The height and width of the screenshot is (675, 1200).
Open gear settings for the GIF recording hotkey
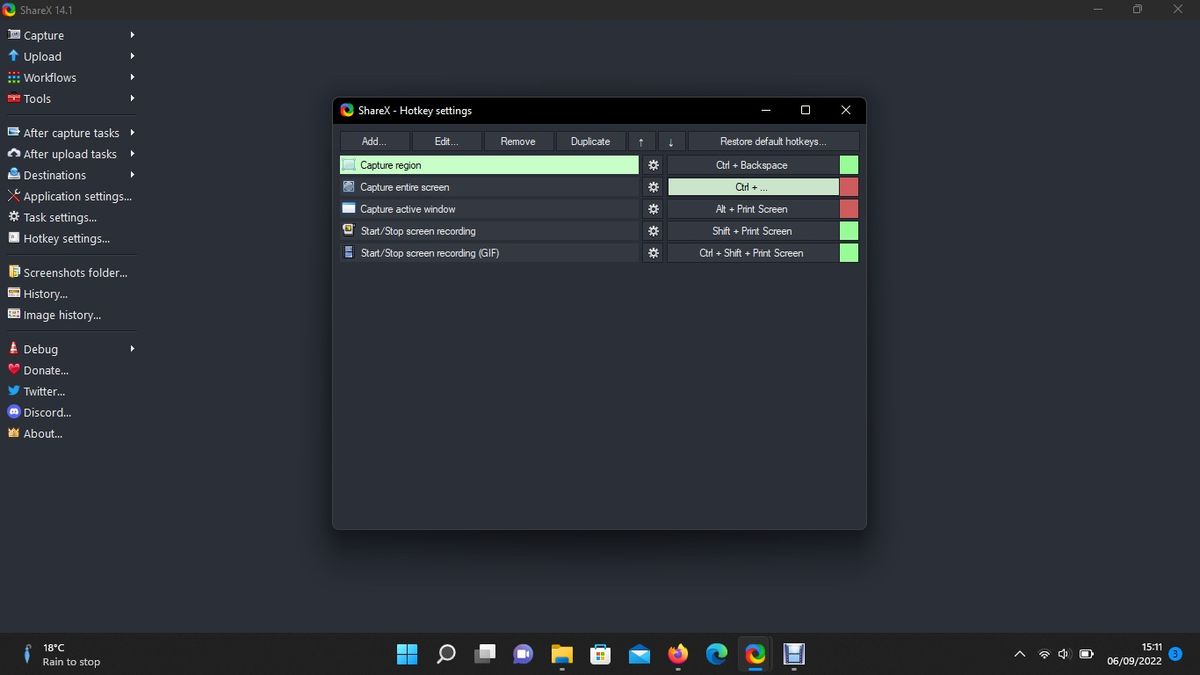click(x=652, y=252)
